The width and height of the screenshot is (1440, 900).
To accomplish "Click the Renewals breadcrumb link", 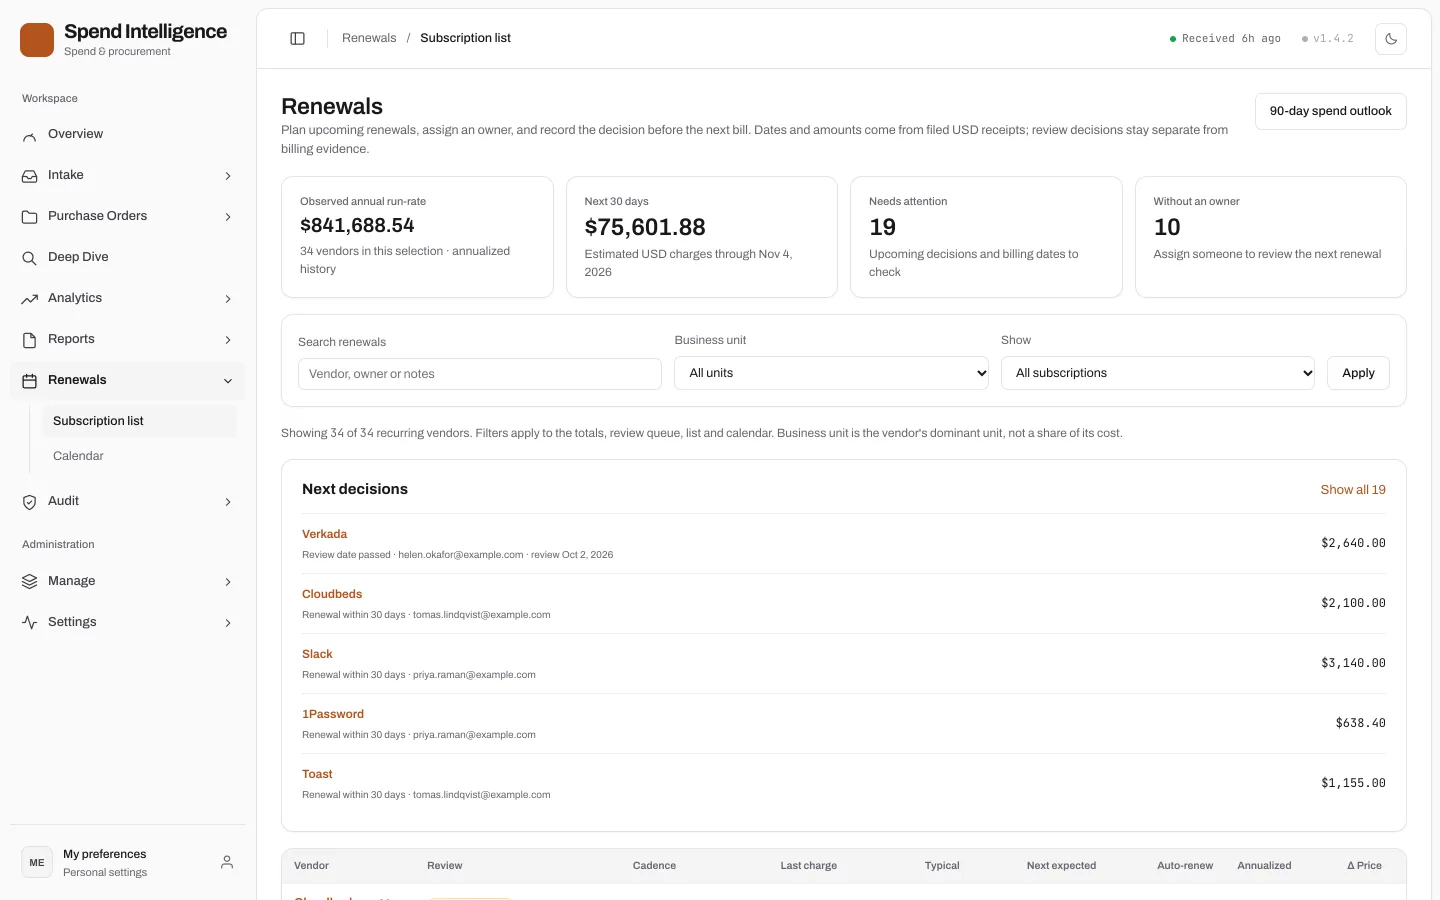I will [369, 38].
